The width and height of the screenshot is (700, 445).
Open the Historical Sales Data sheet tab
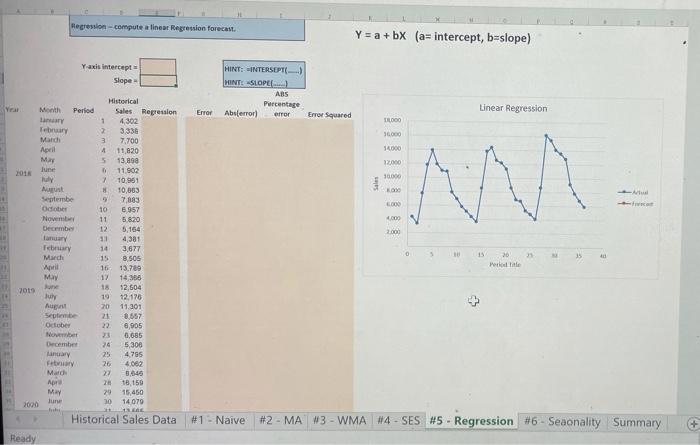123,420
